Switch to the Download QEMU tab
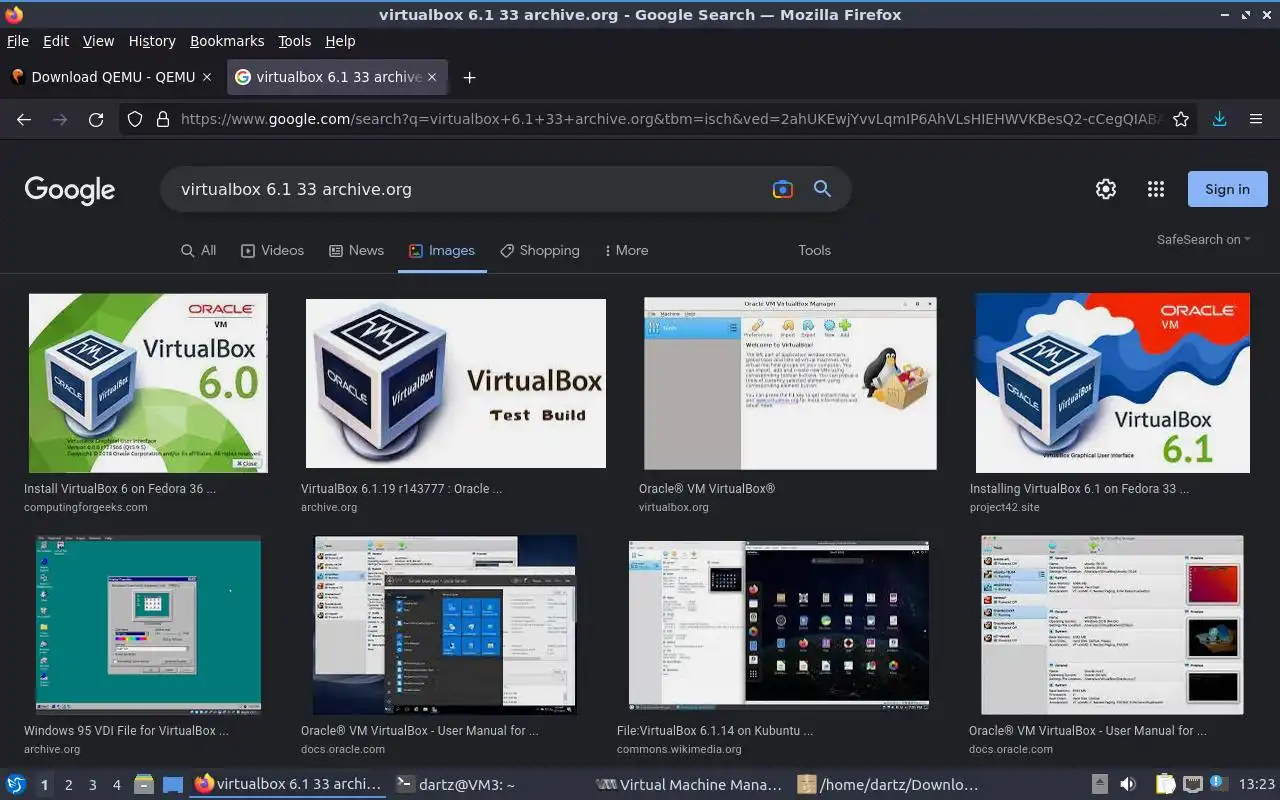The width and height of the screenshot is (1280, 800). pyautogui.click(x=112, y=77)
